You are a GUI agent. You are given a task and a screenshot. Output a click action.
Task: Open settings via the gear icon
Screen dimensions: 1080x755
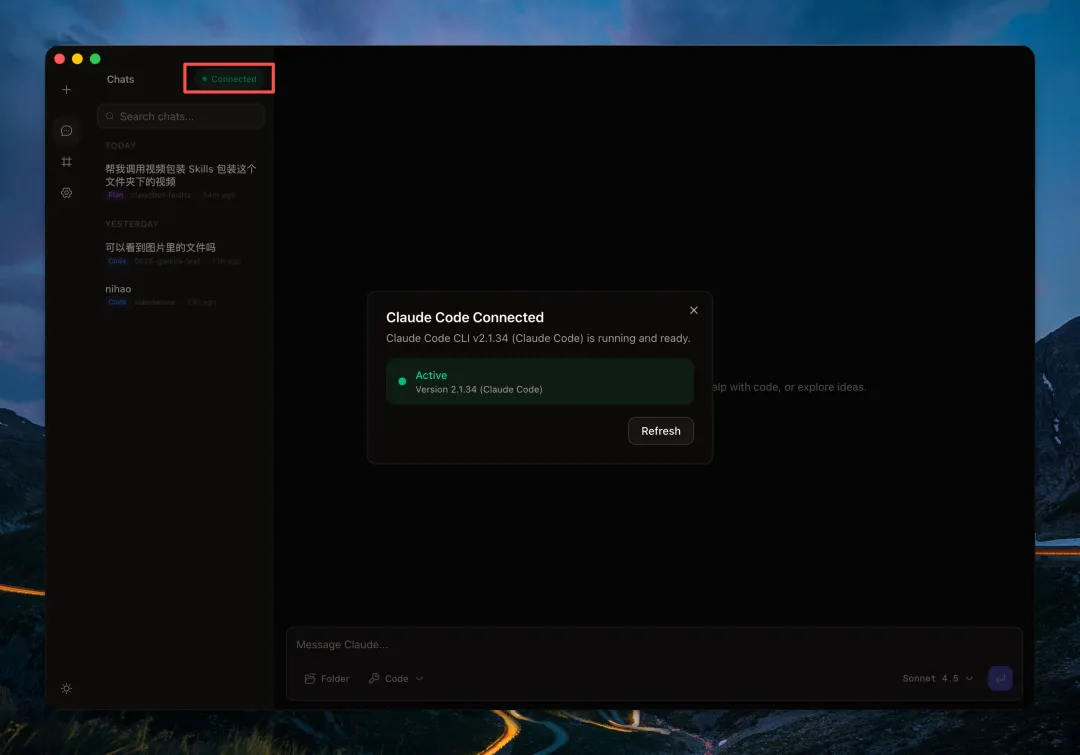(67, 193)
